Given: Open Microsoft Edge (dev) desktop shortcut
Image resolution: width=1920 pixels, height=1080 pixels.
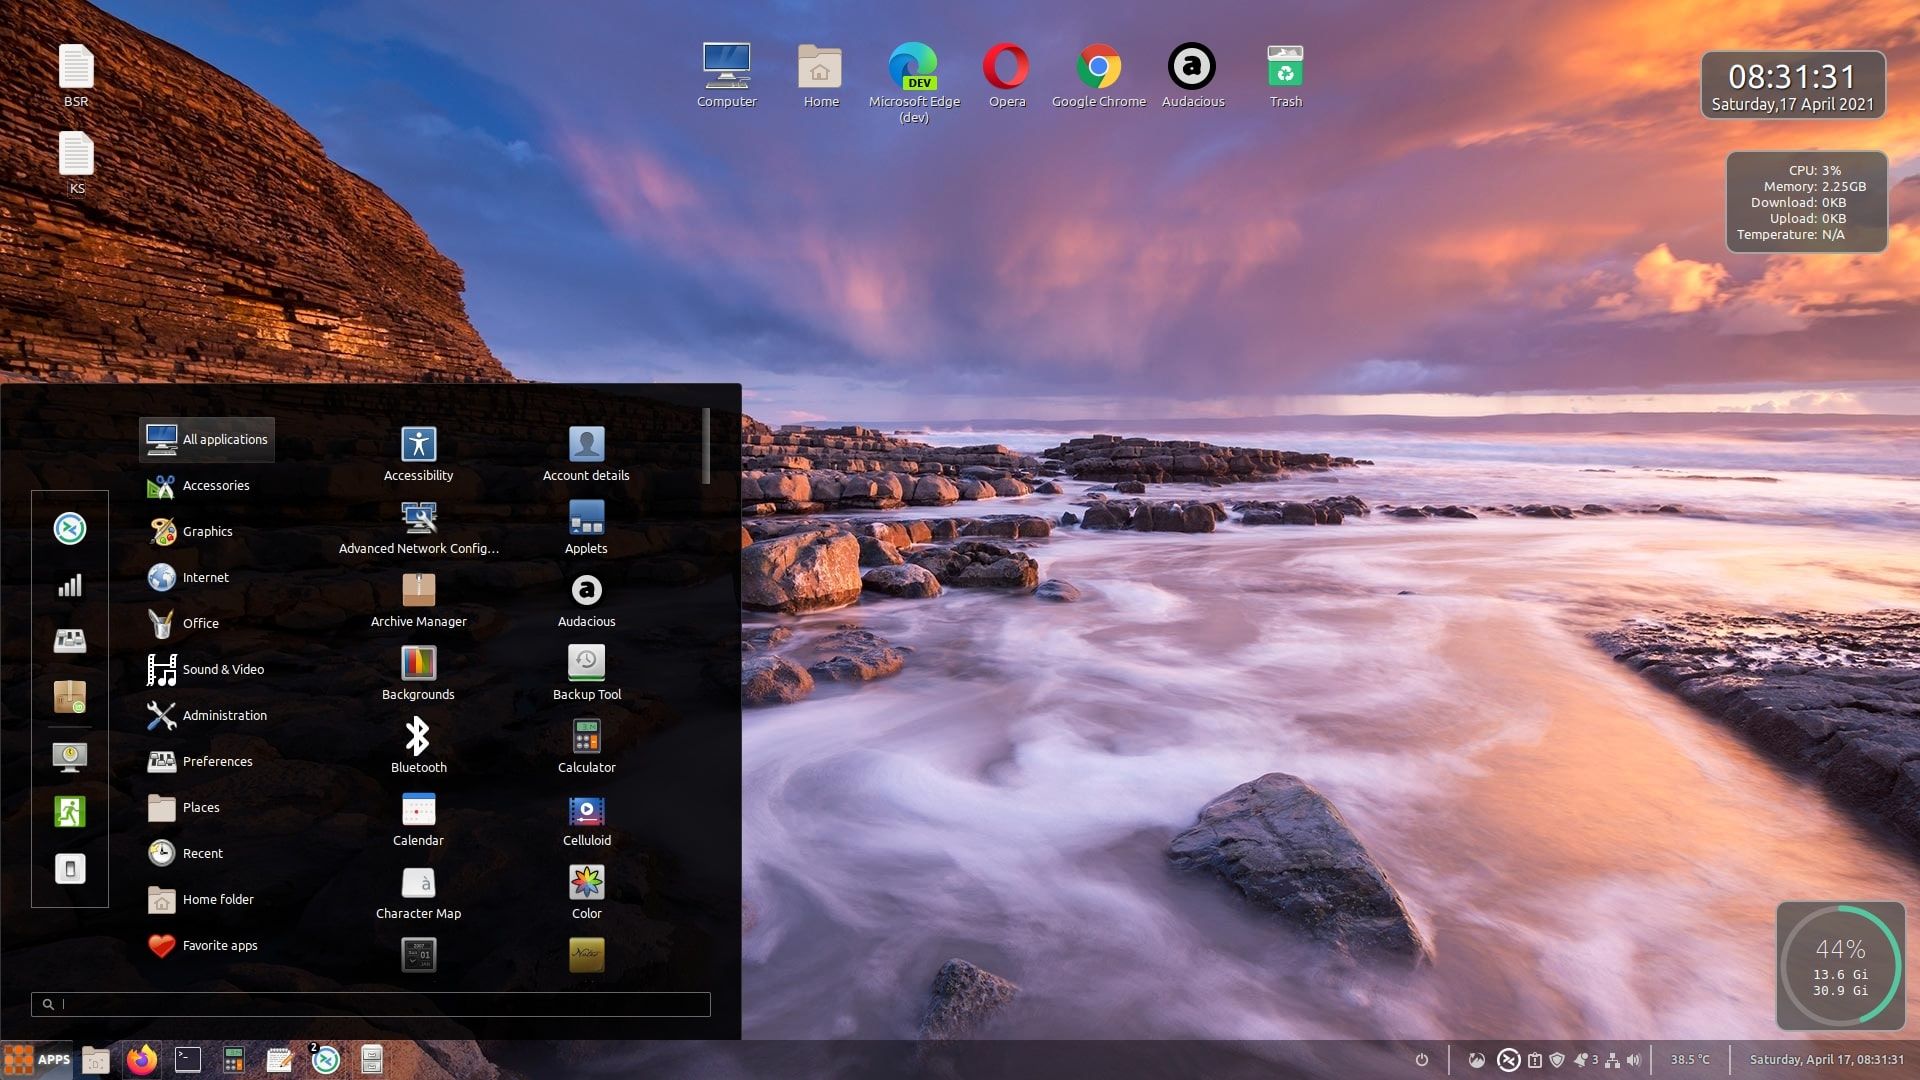Looking at the screenshot, I should 914,83.
